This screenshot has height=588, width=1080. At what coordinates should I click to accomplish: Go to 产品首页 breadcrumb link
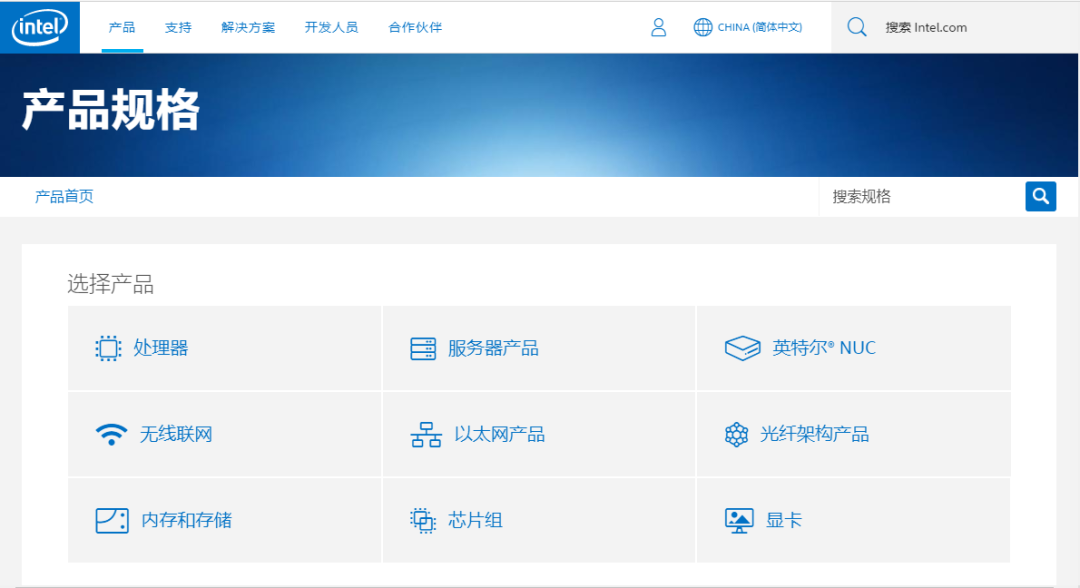click(64, 197)
